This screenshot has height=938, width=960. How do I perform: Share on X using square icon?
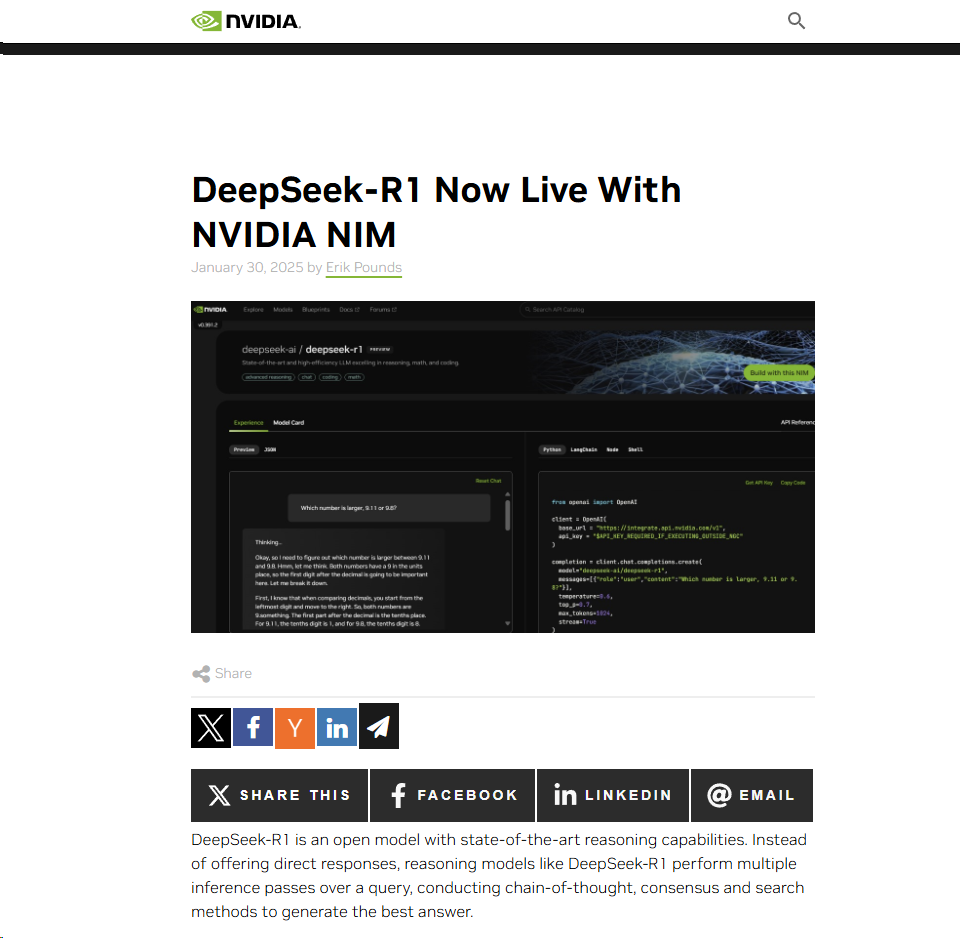[x=211, y=728]
